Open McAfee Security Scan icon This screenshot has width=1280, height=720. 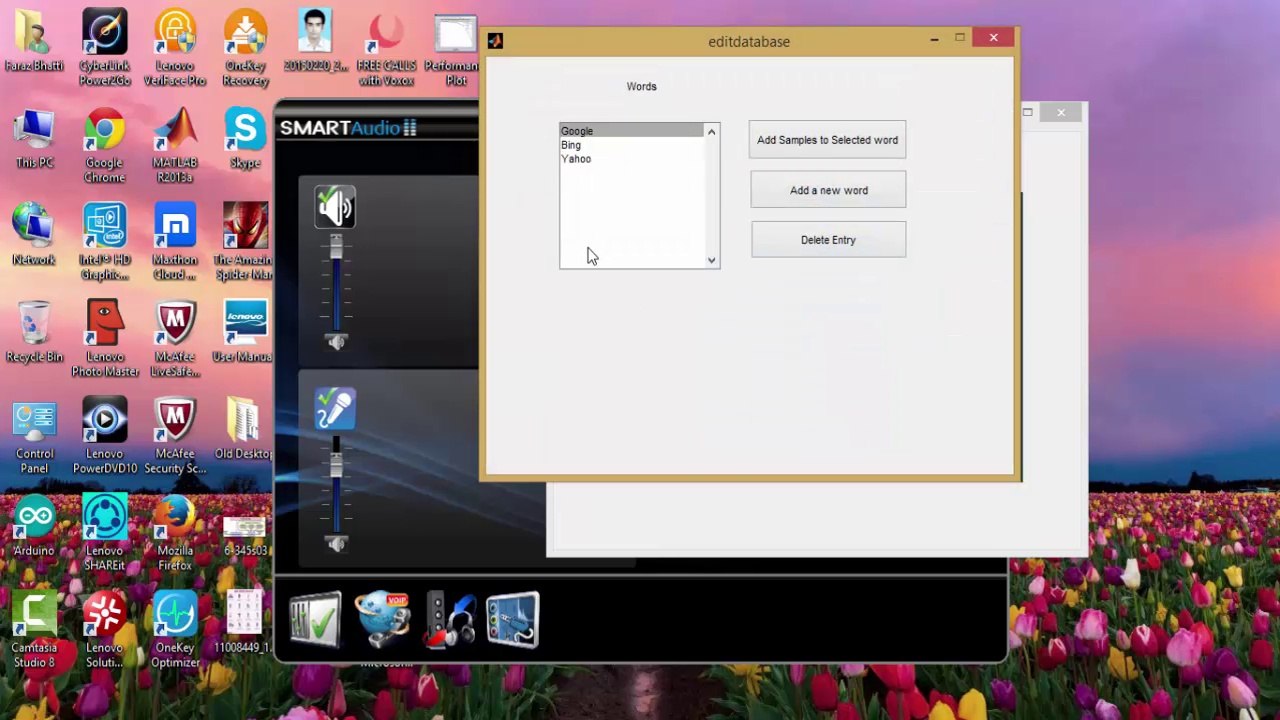click(175, 436)
